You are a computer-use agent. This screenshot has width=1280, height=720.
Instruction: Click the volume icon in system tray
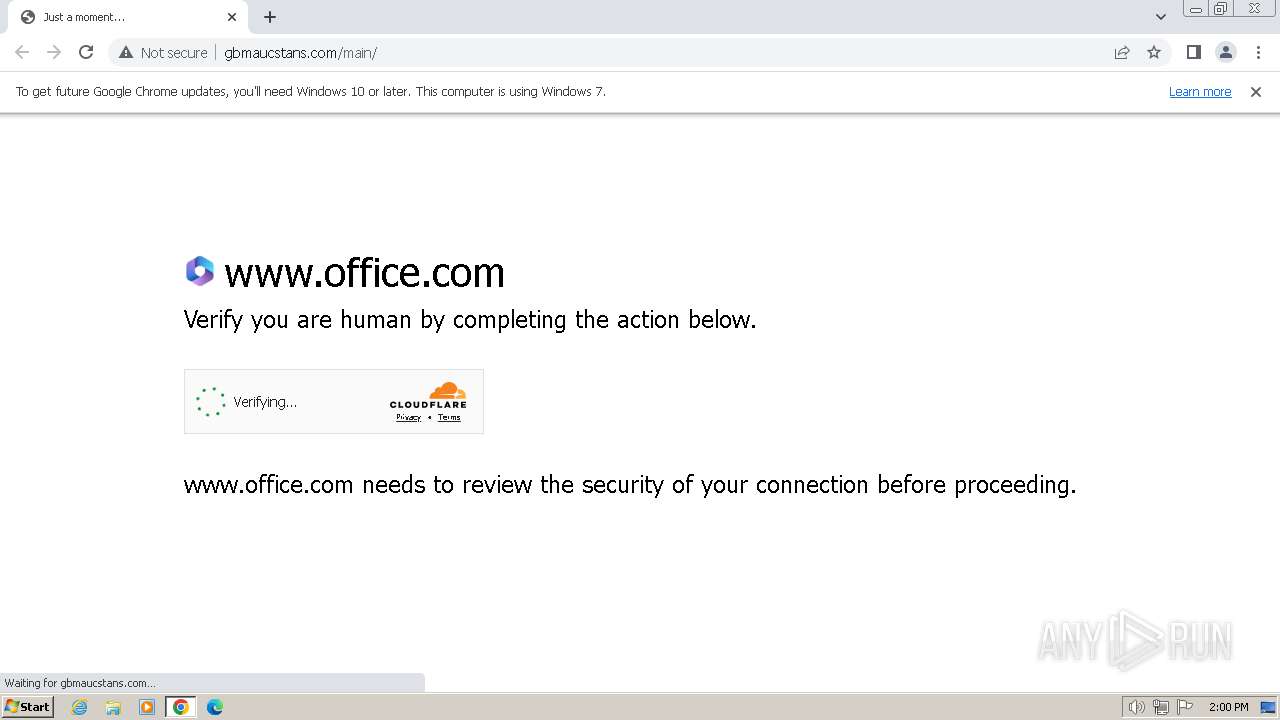[1136, 707]
